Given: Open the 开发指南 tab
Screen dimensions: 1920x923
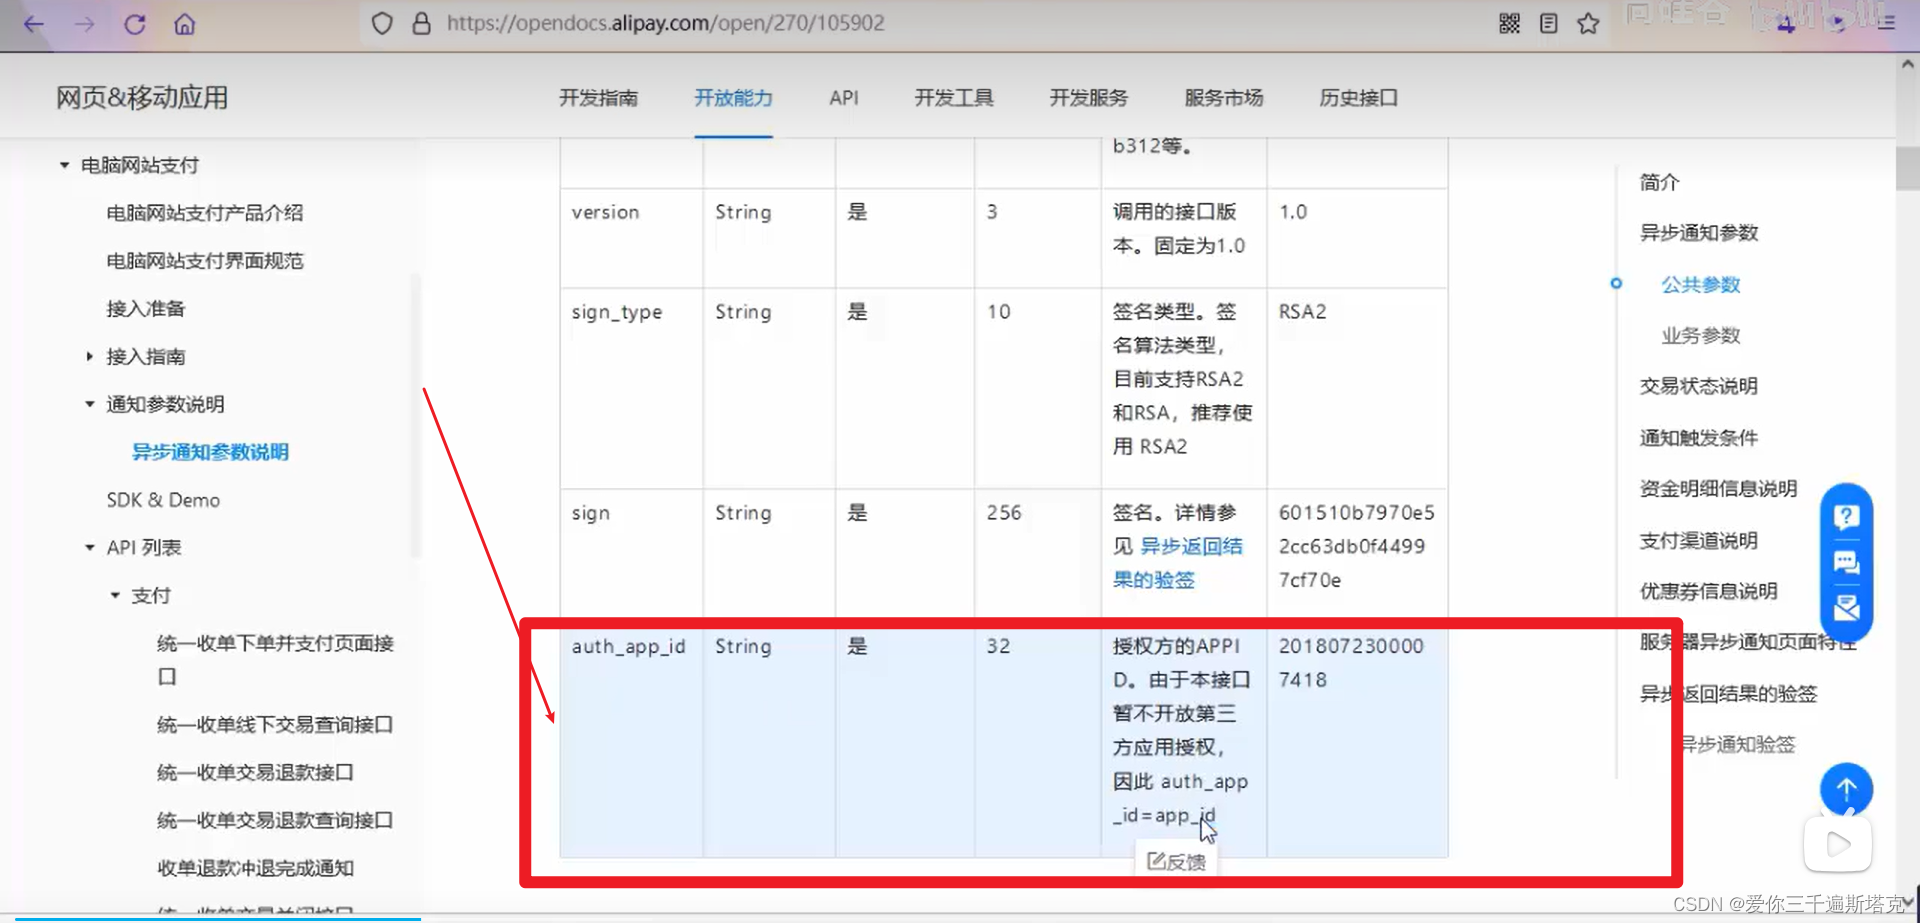Looking at the screenshot, I should 598,98.
